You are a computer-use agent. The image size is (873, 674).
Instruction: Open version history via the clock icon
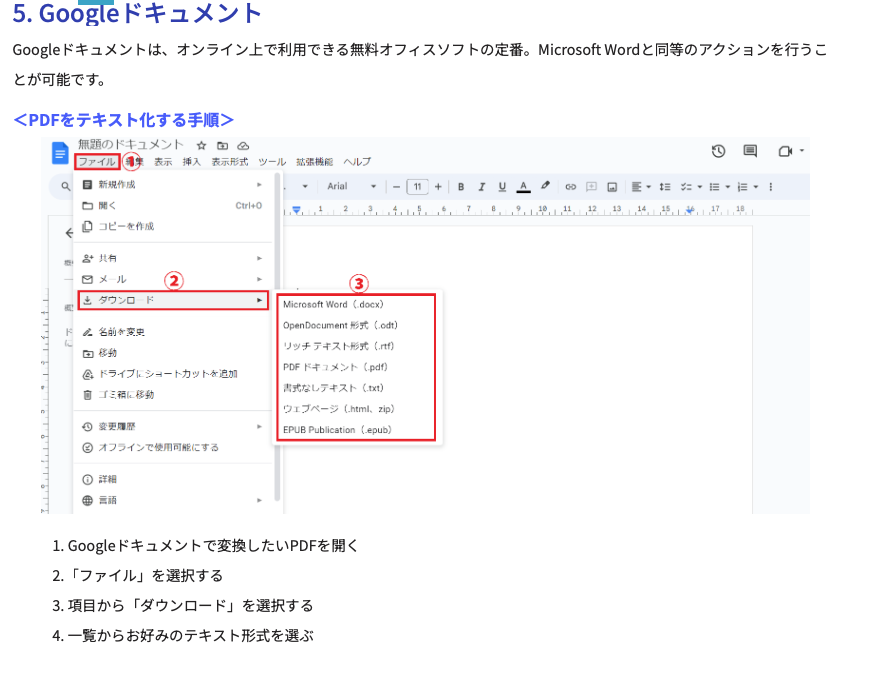click(719, 149)
